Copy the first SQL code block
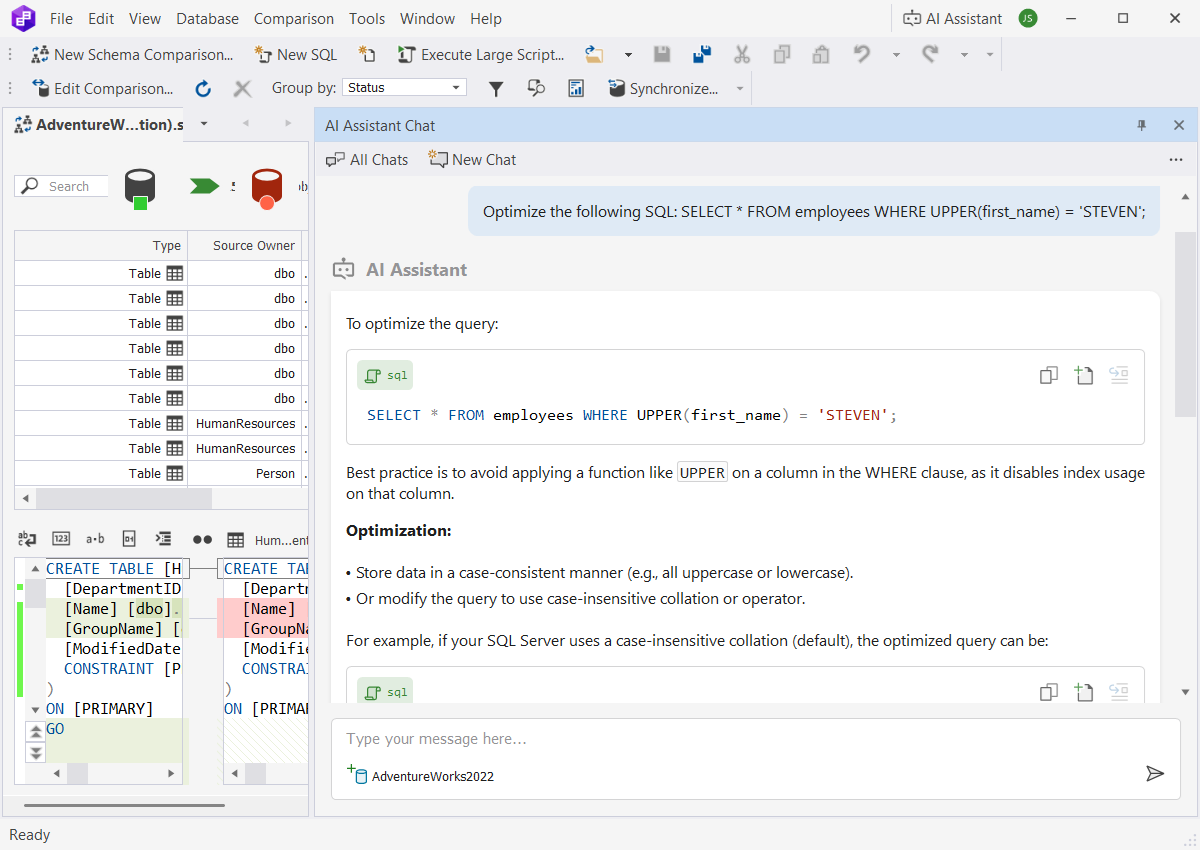1200x850 pixels. coord(1049,375)
